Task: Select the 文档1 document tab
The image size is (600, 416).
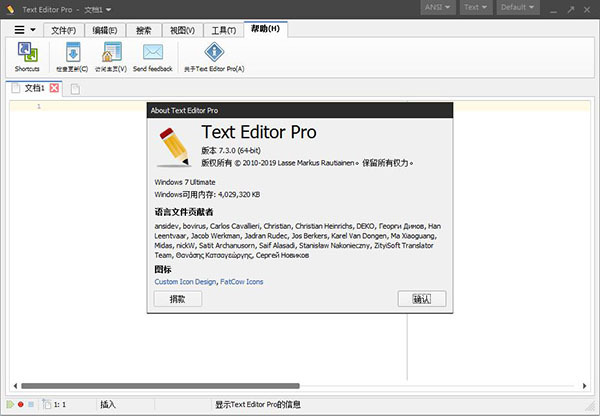Action: [34, 88]
